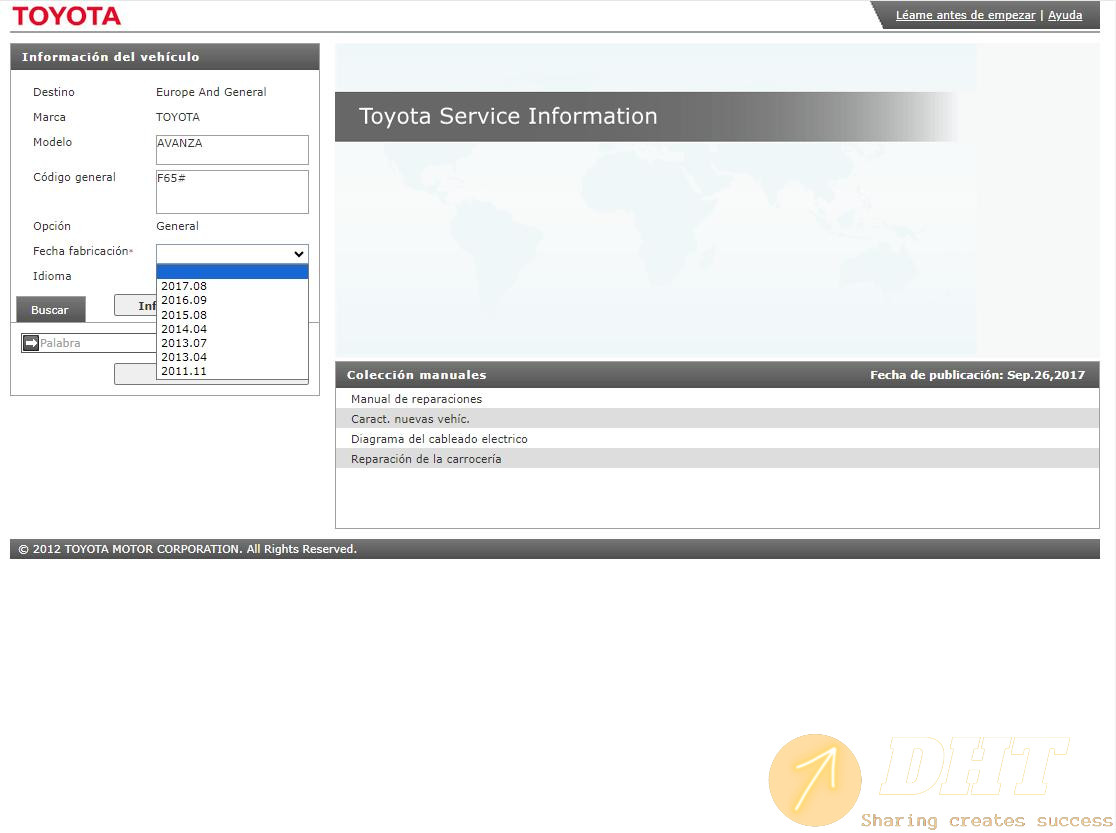Open Diagrama del cableado electrico
The width and height of the screenshot is (1116, 833).
[x=439, y=439]
